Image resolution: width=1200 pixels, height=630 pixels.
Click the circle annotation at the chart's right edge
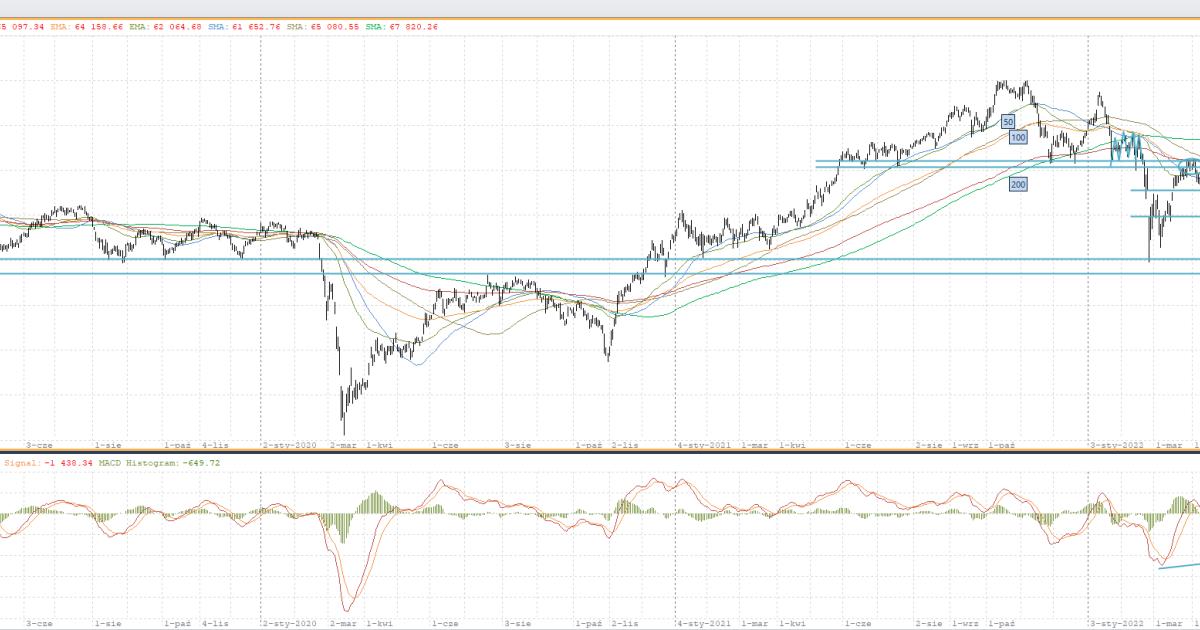click(1188, 165)
